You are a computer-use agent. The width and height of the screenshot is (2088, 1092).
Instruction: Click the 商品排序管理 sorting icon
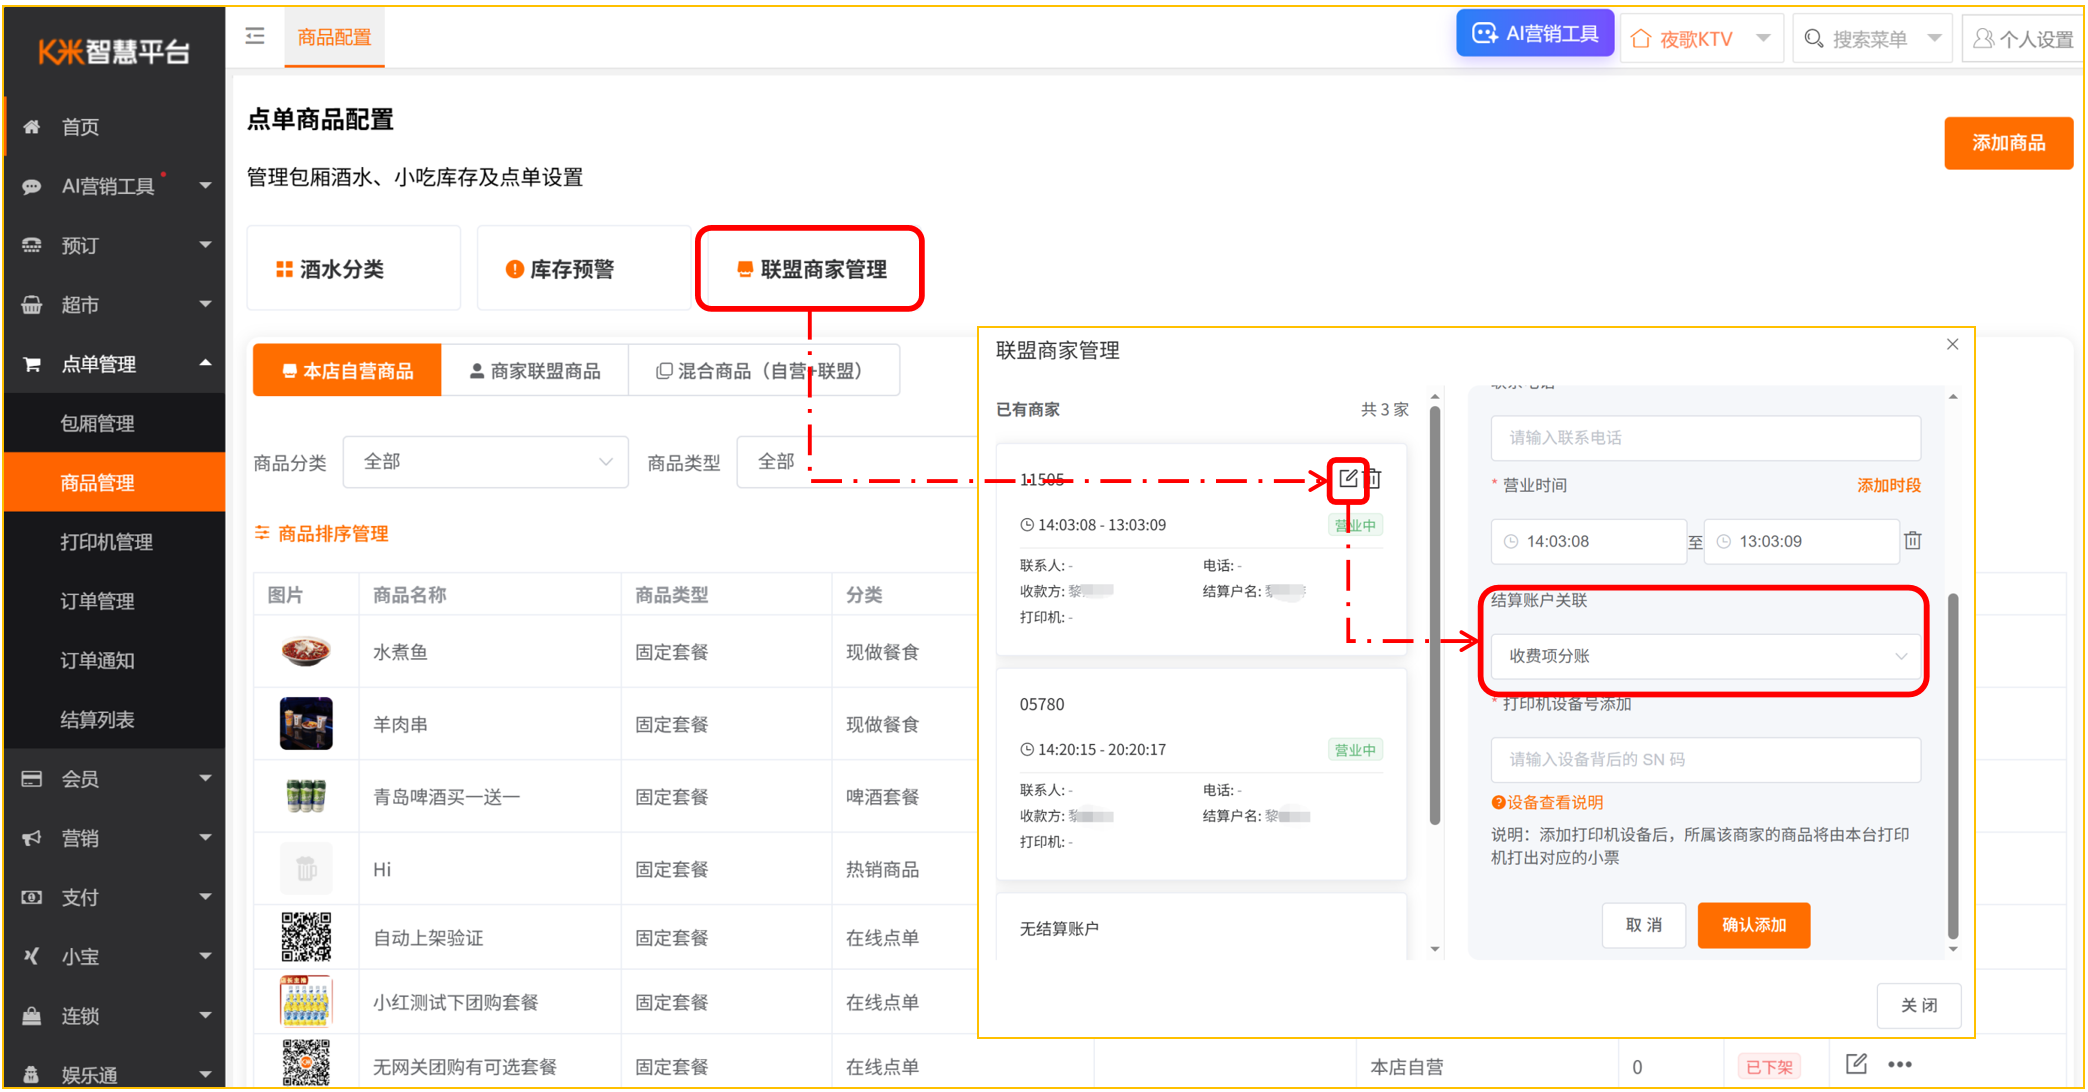click(x=262, y=533)
